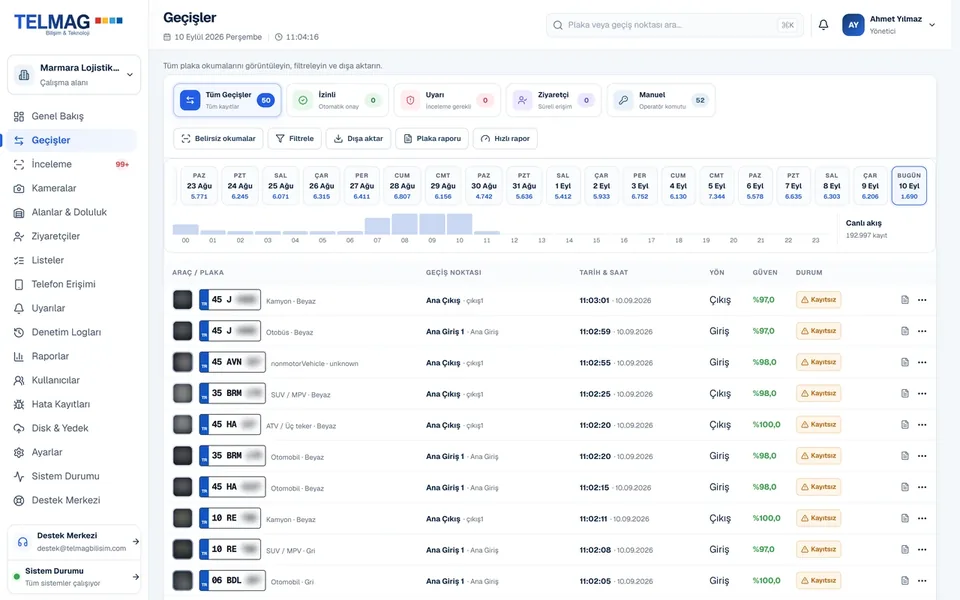Screen dimensions: 960x600
Task: Switch to the Ziyaretçi tab
Action: 553,100
